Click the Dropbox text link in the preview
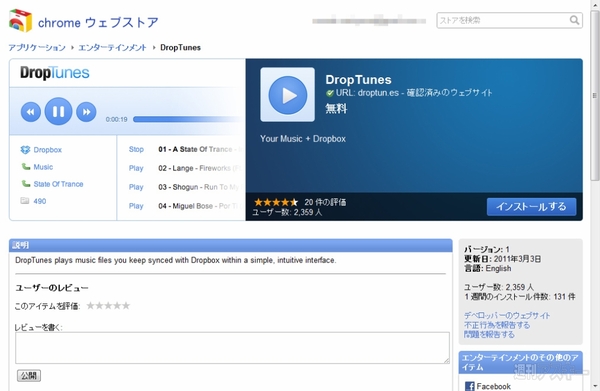Image resolution: width=600 pixels, height=391 pixels. pos(47,150)
